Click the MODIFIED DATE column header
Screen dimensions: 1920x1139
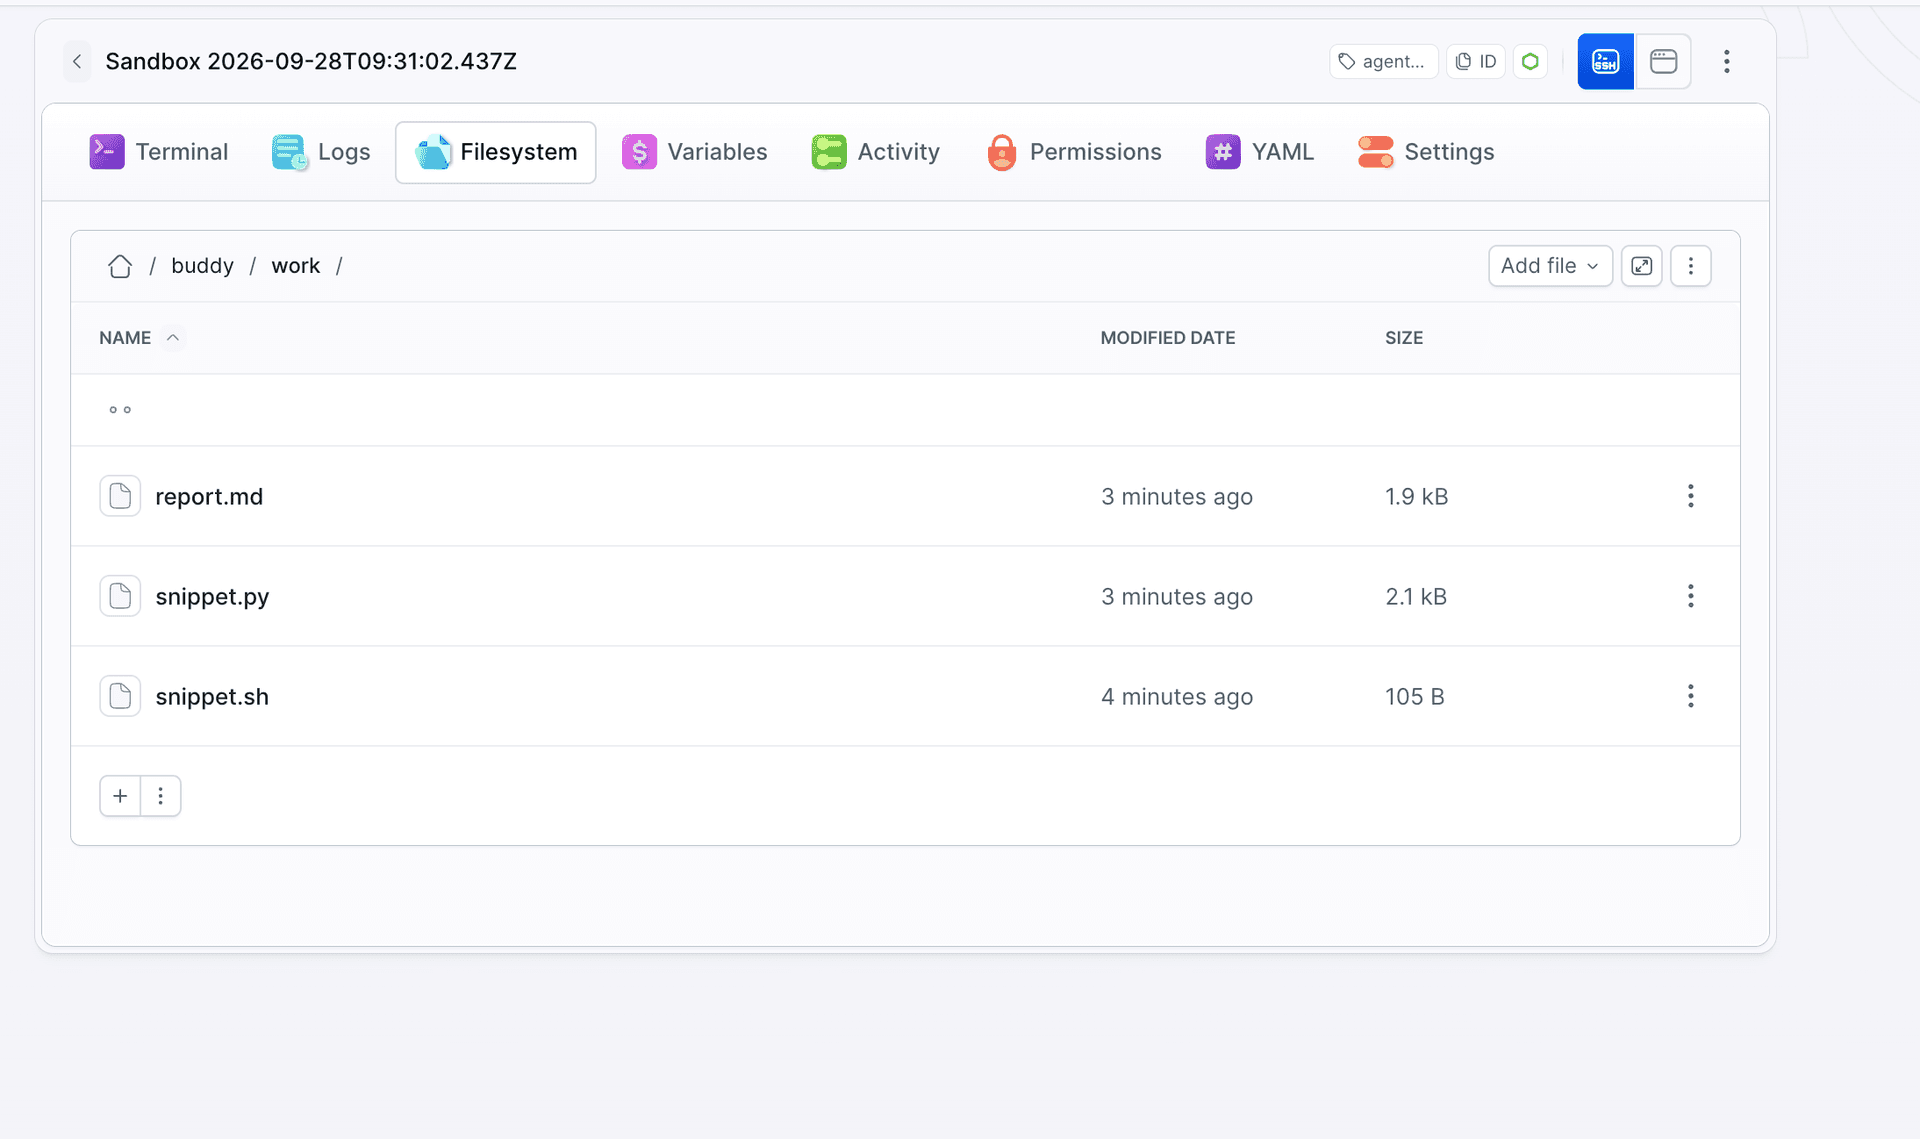1168,338
